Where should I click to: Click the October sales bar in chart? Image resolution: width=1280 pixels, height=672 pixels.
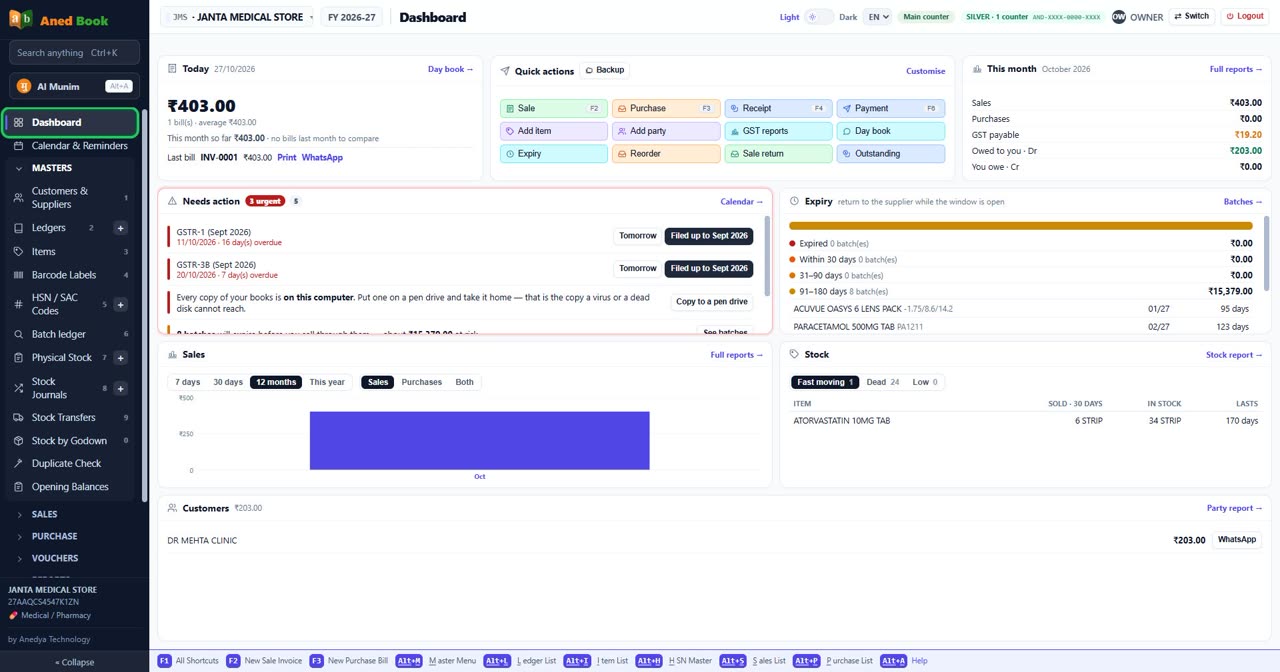479,440
